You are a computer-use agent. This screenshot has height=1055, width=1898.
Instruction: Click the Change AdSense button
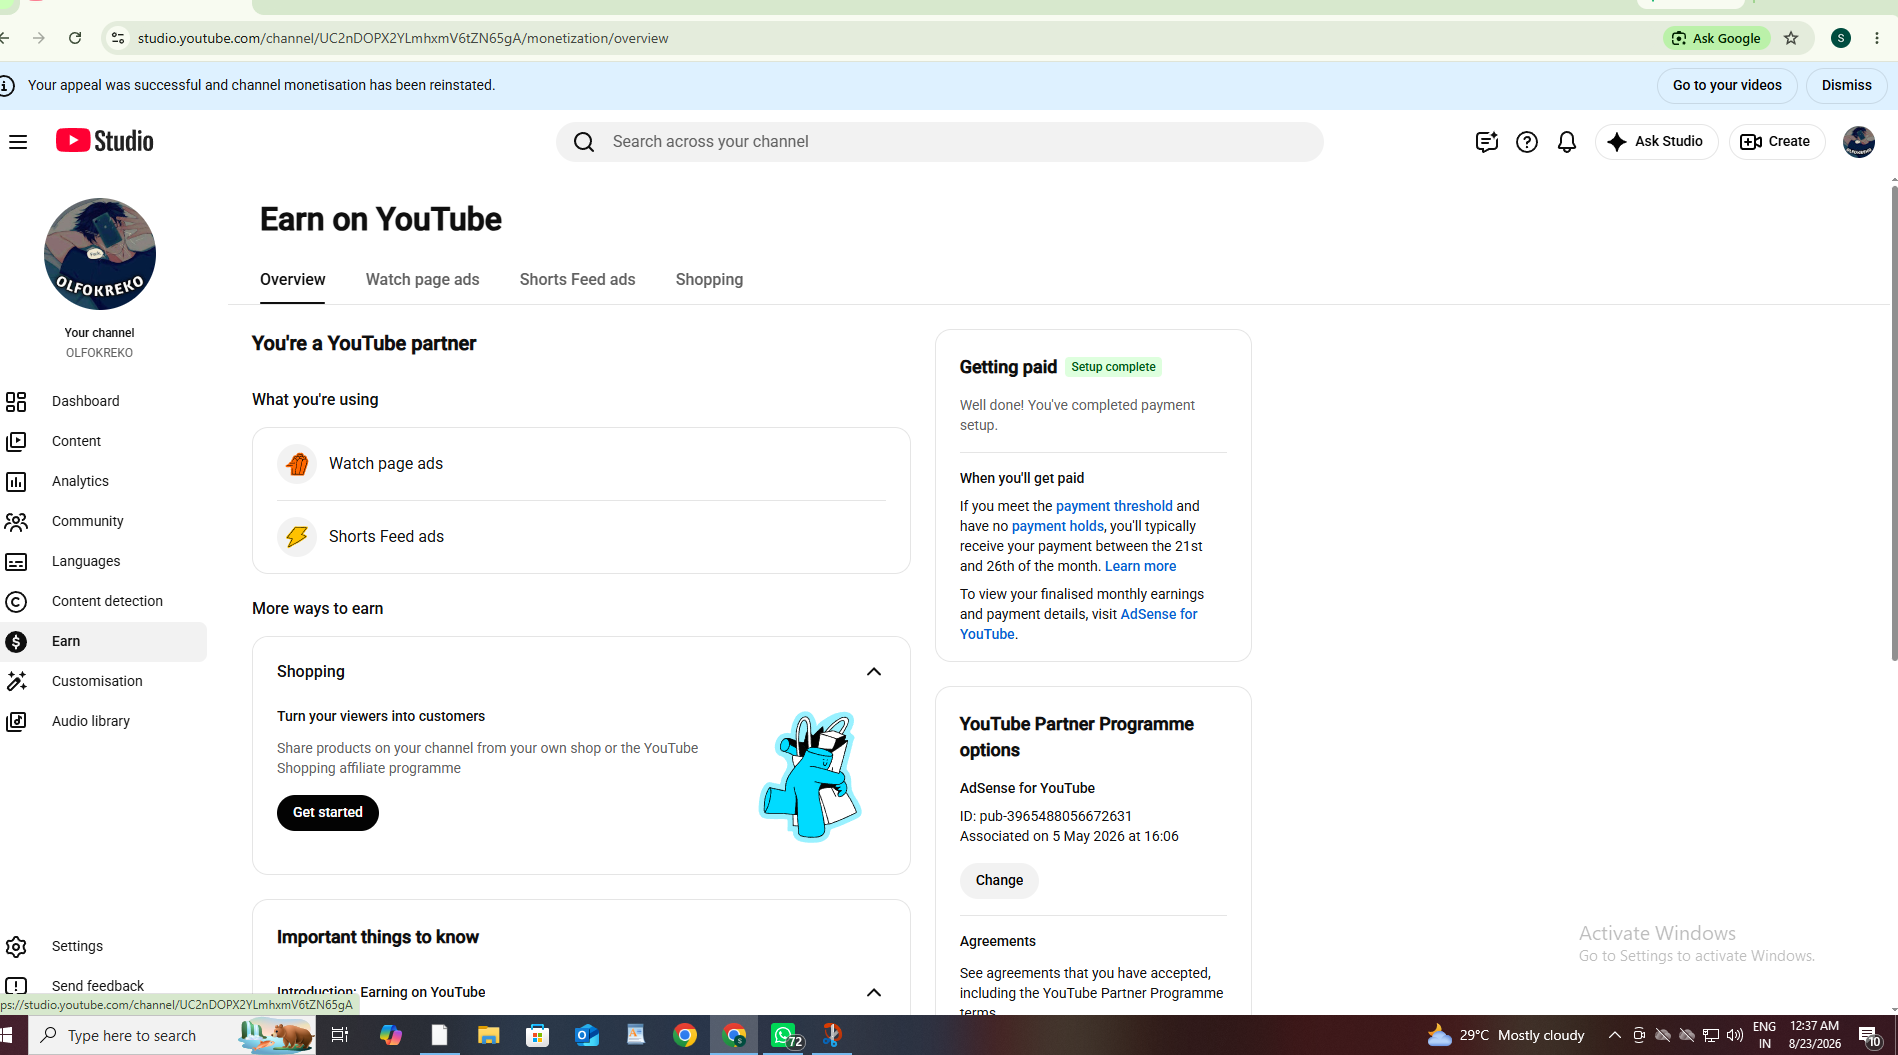coord(999,881)
